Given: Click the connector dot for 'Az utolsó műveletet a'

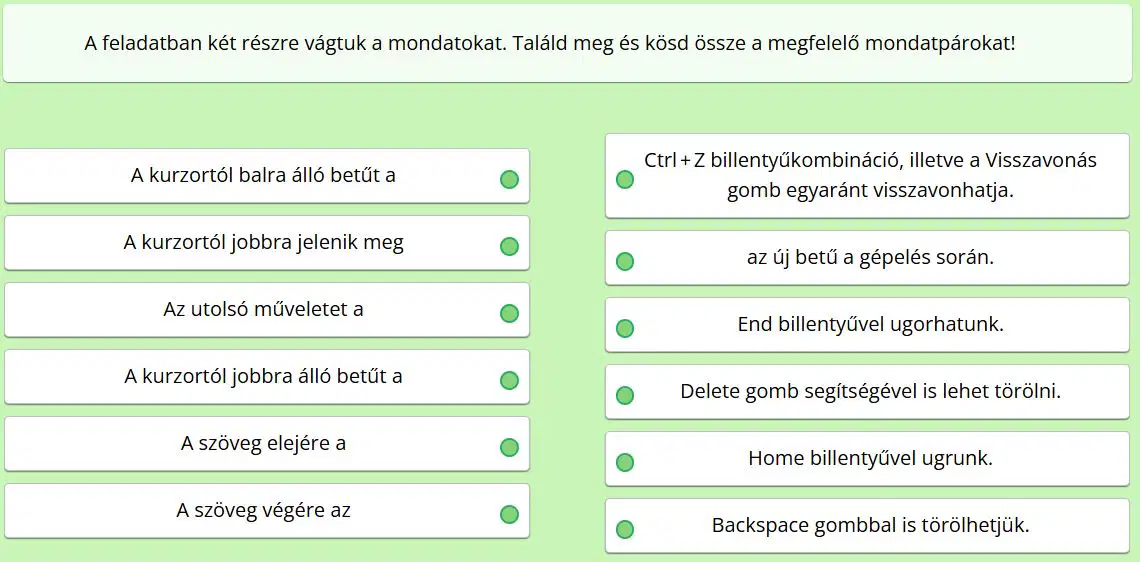Looking at the screenshot, I should click(510, 313).
